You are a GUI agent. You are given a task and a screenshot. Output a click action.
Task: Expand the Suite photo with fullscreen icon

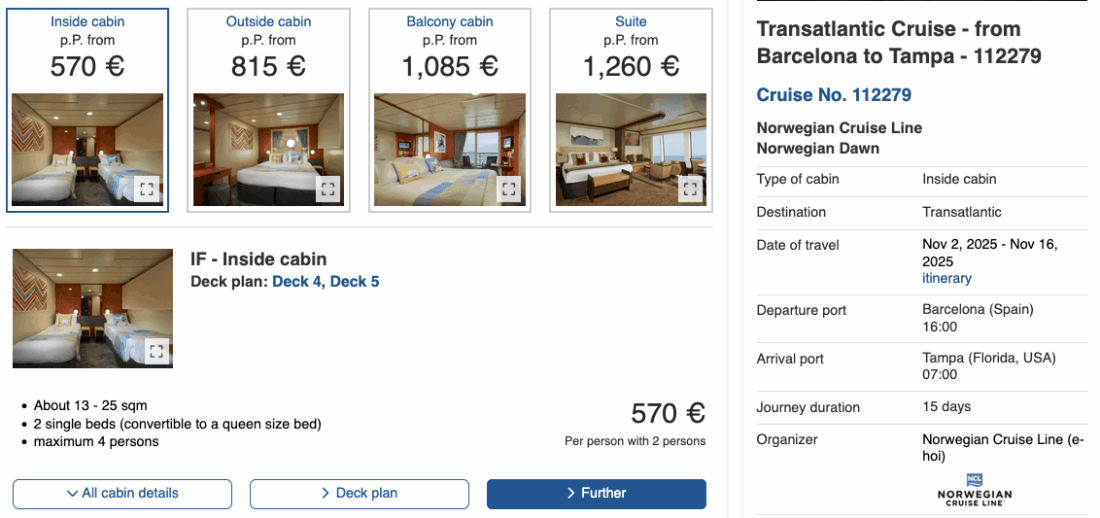690,189
